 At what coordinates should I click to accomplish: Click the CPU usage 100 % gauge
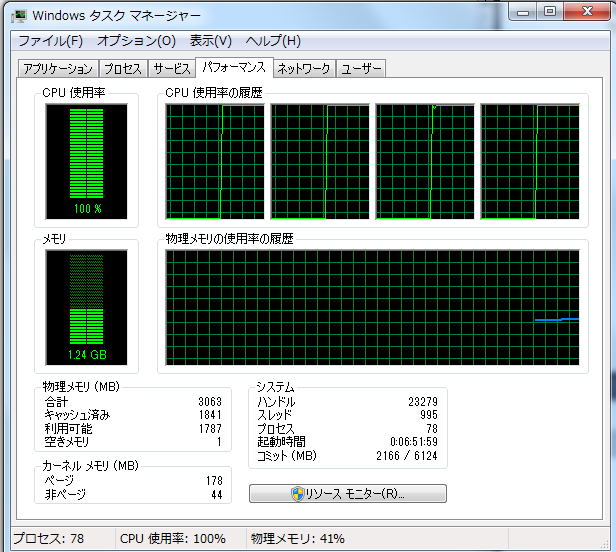tap(86, 161)
